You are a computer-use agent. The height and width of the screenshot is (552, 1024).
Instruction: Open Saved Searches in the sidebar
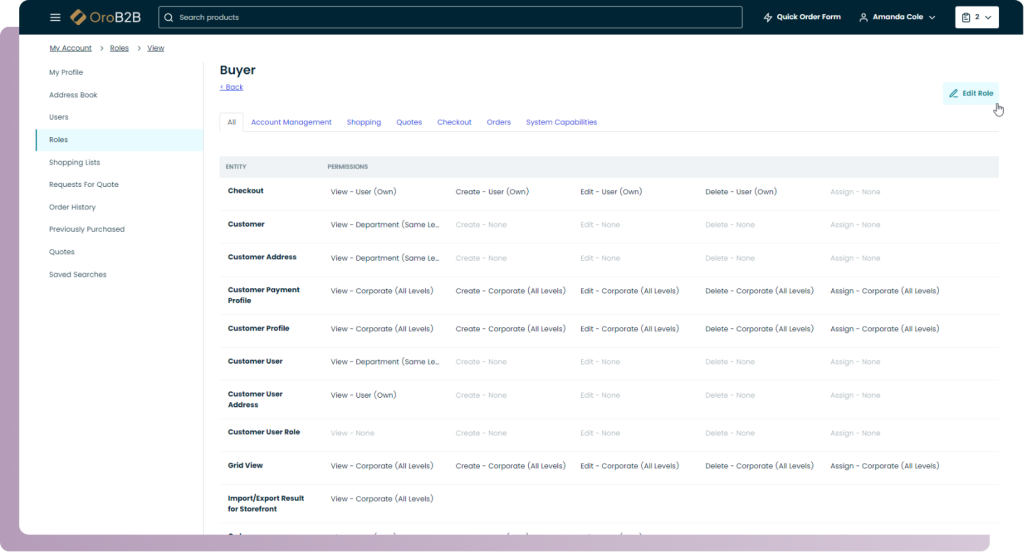coord(77,275)
